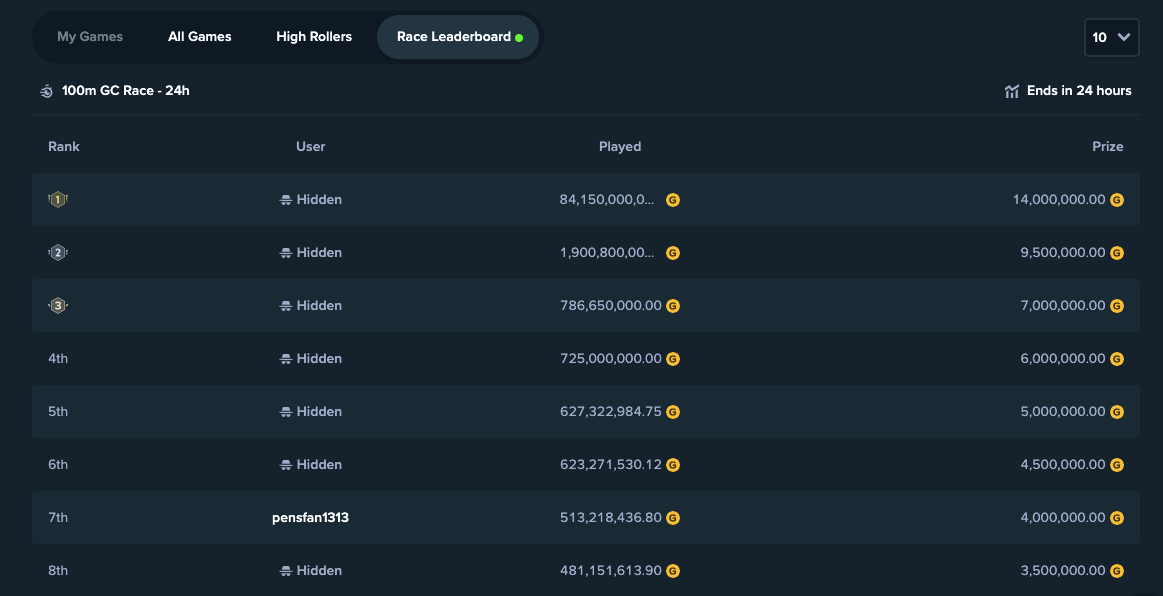Click the 84,150,000,0... played amount
The image size is (1163, 596).
click(607, 199)
